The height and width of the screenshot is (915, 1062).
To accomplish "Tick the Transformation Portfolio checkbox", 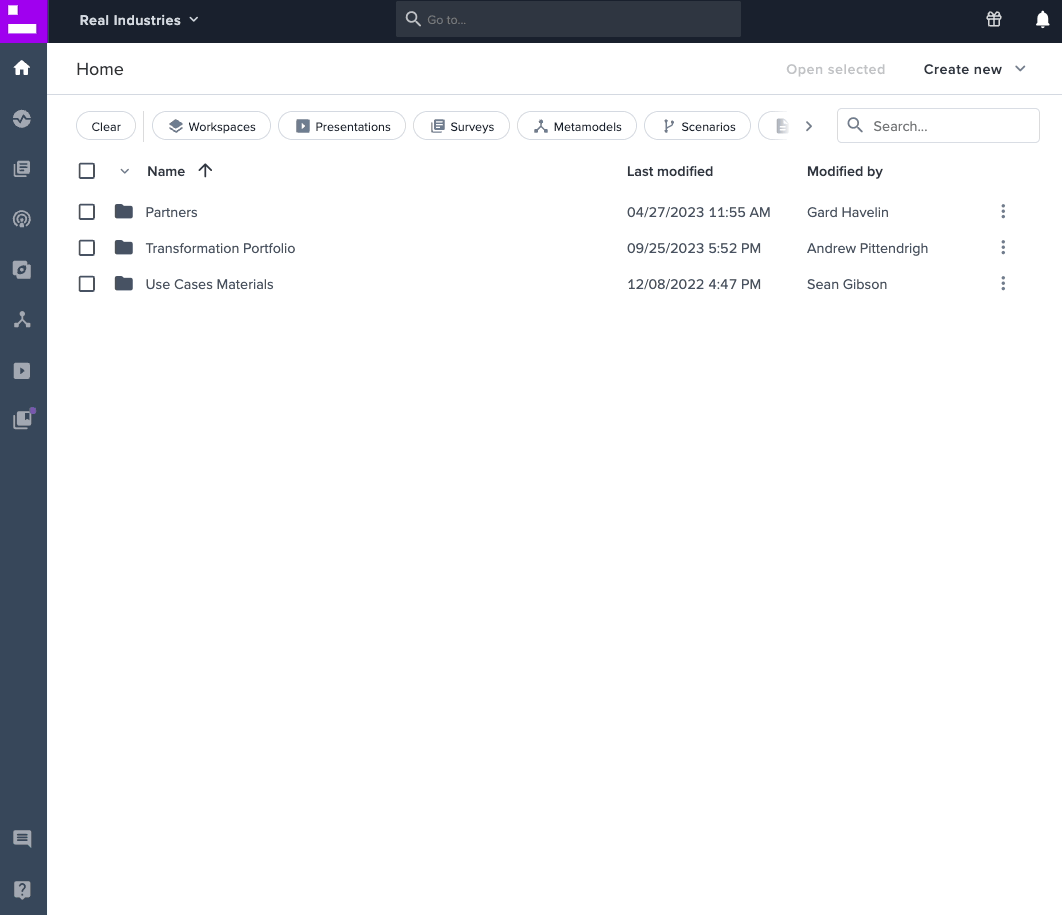I will point(87,248).
